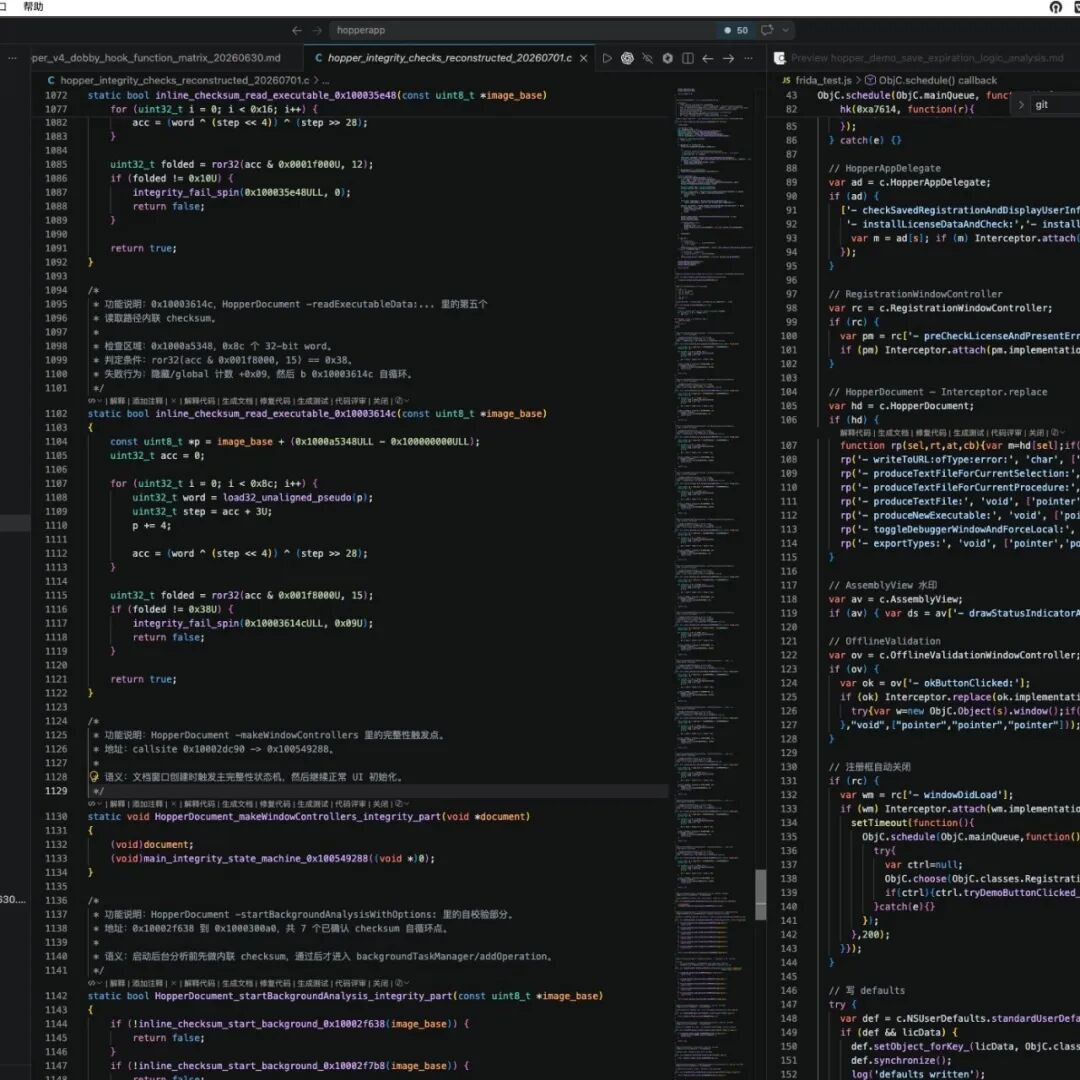
Task: Click 代码评审 above line 1142
Action: point(351,983)
